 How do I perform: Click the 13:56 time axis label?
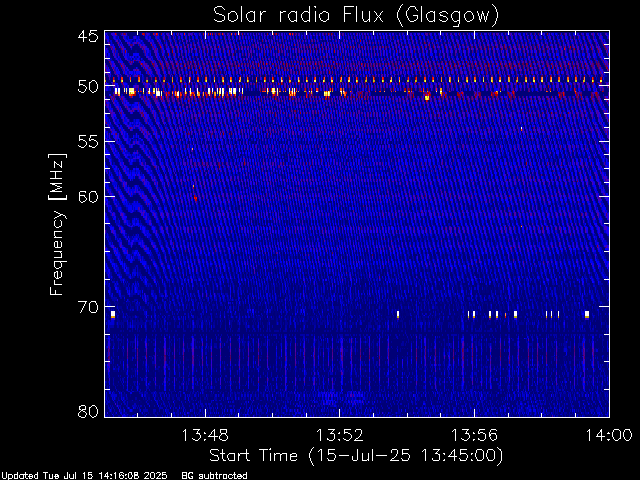[x=474, y=435]
